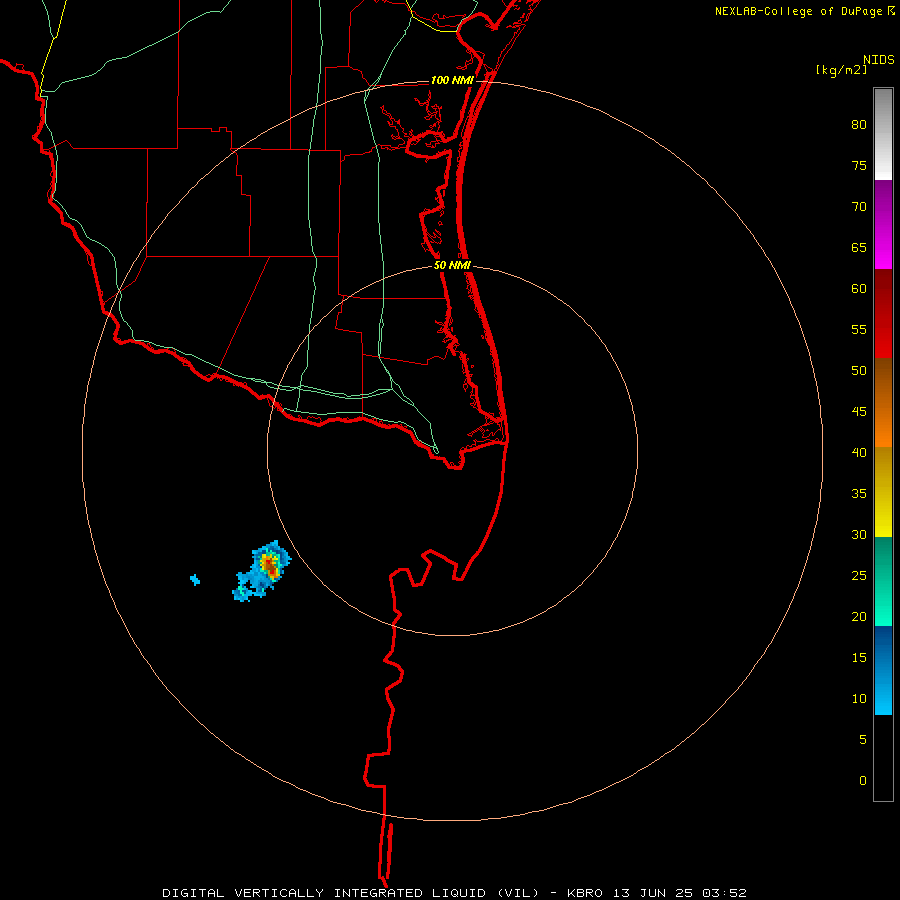
Task: Click the 60 value on the color scale
Action: tap(859, 289)
